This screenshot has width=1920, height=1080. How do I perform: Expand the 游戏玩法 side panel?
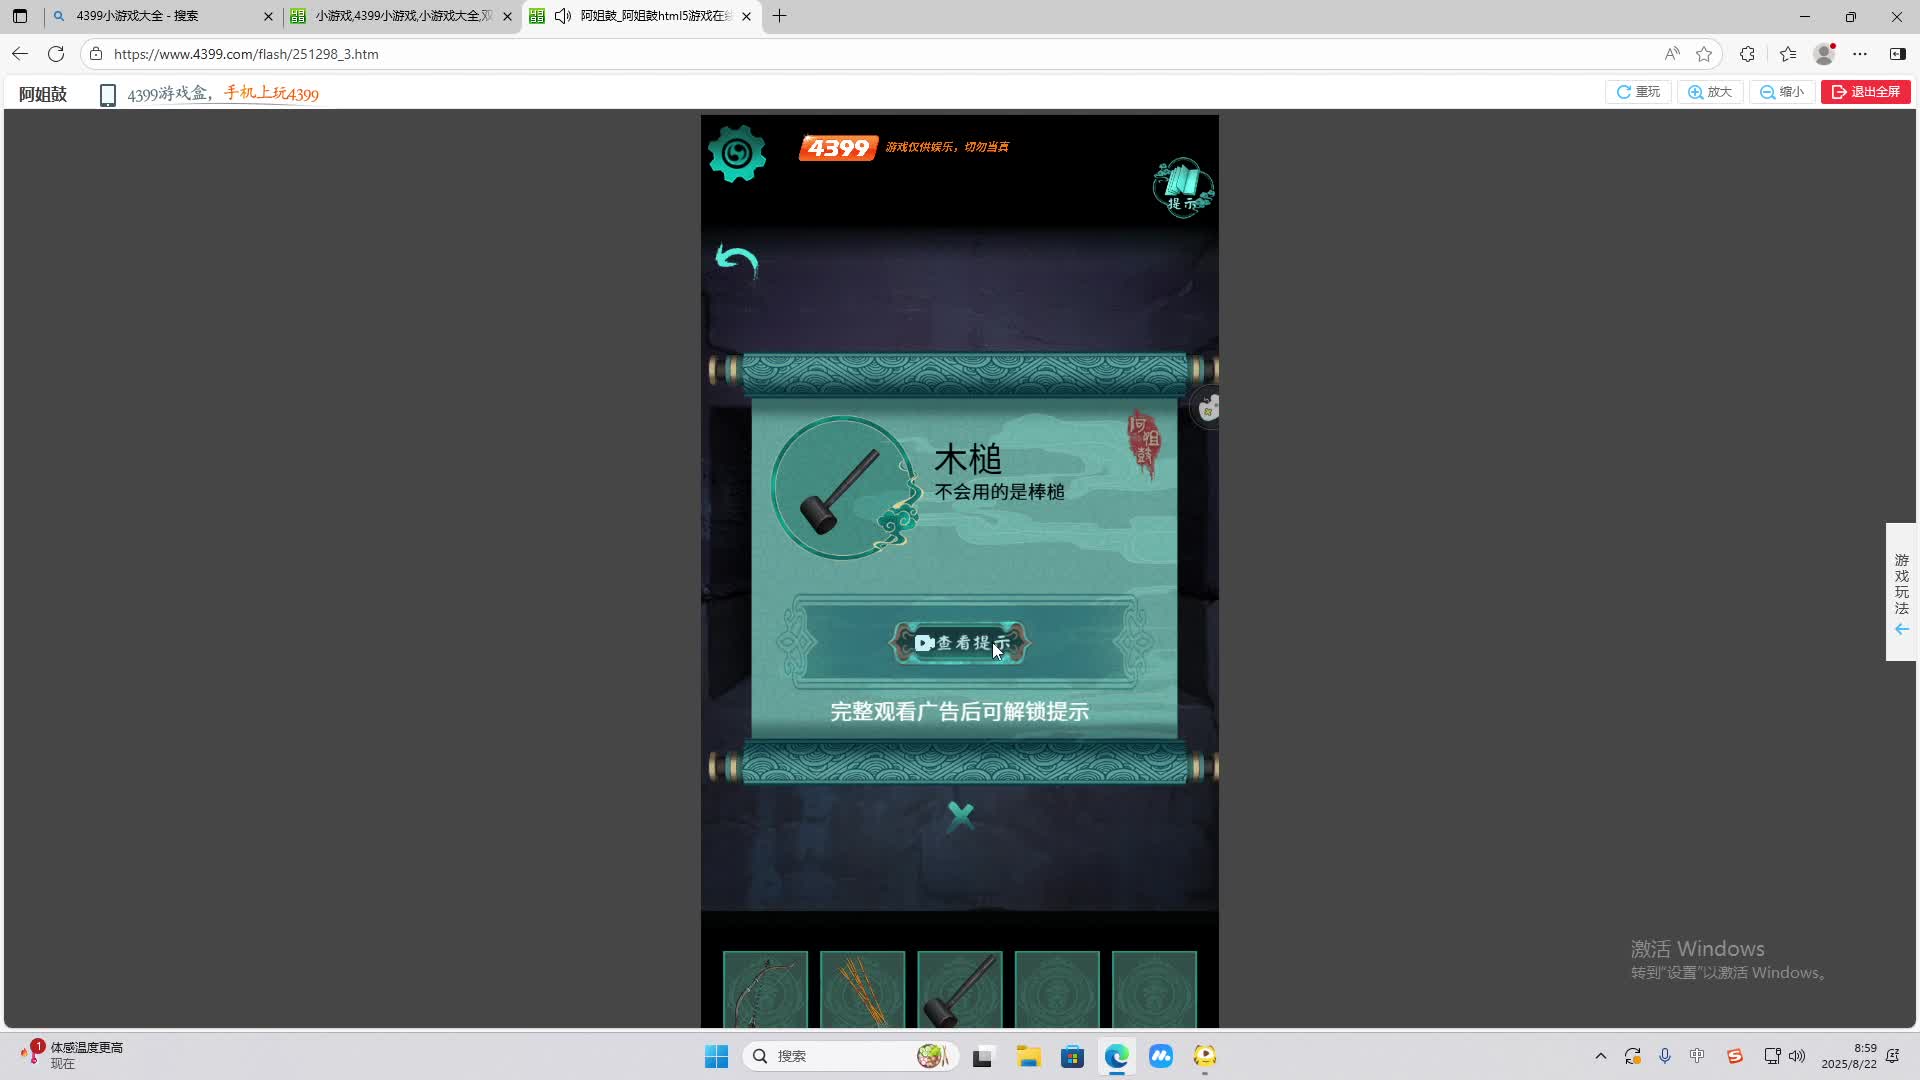coord(1901,592)
